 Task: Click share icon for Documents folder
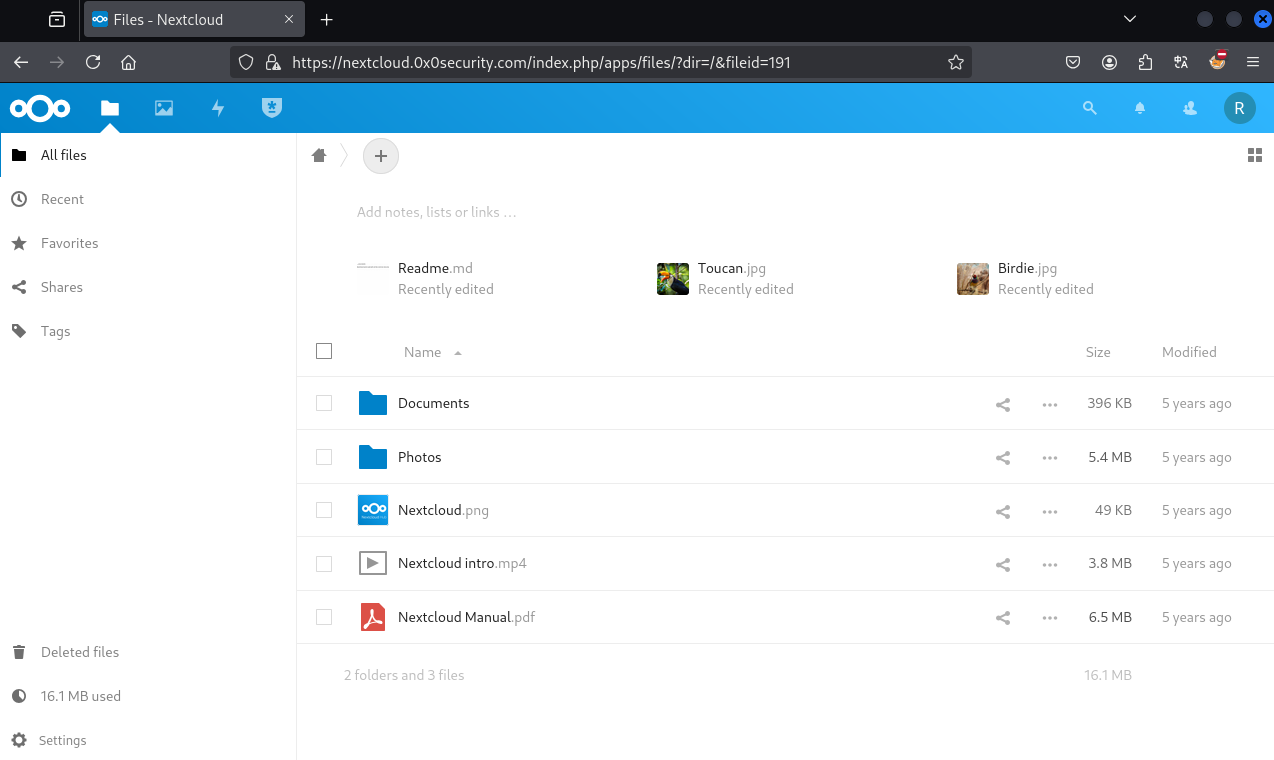tap(1003, 404)
